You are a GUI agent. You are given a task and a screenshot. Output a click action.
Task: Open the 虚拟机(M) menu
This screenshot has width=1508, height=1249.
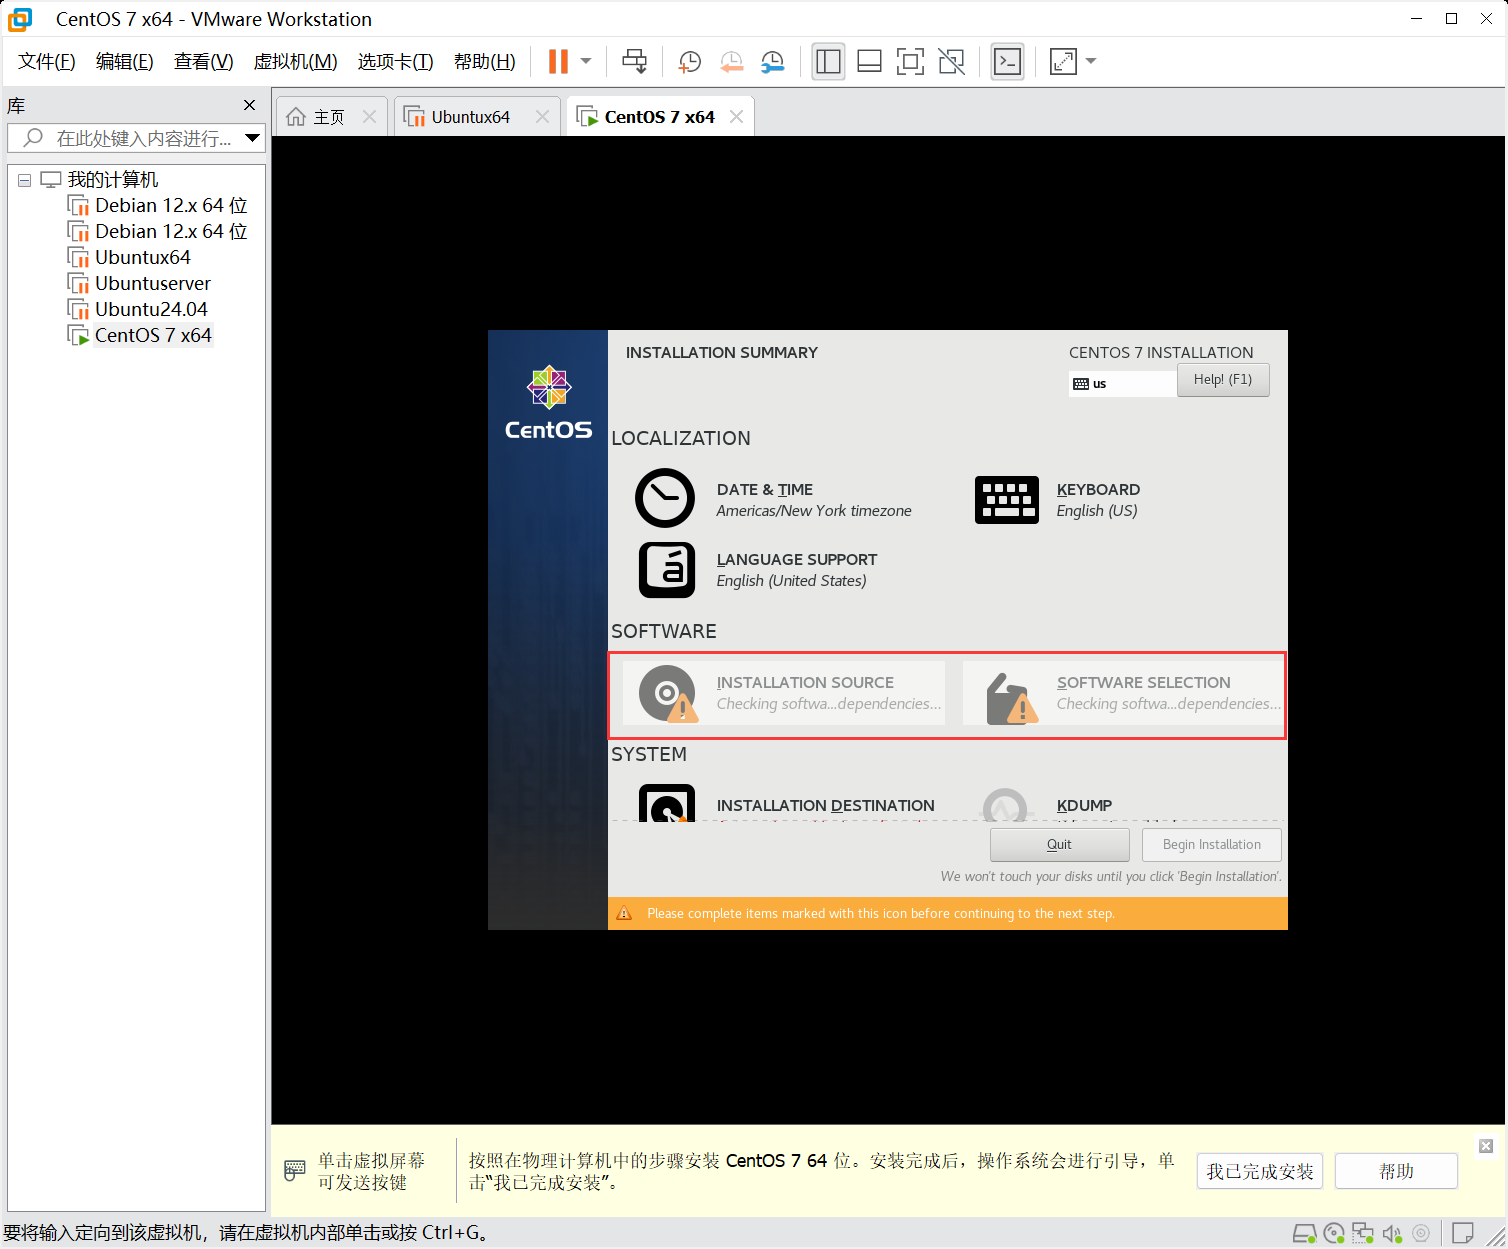coord(295,62)
